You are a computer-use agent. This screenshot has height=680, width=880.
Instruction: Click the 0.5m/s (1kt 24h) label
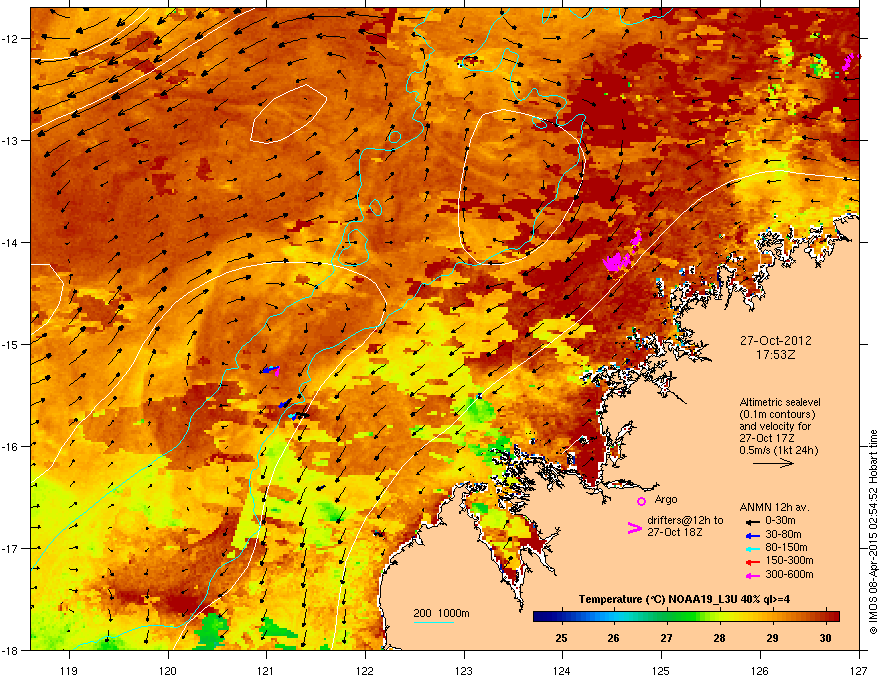pos(779,450)
